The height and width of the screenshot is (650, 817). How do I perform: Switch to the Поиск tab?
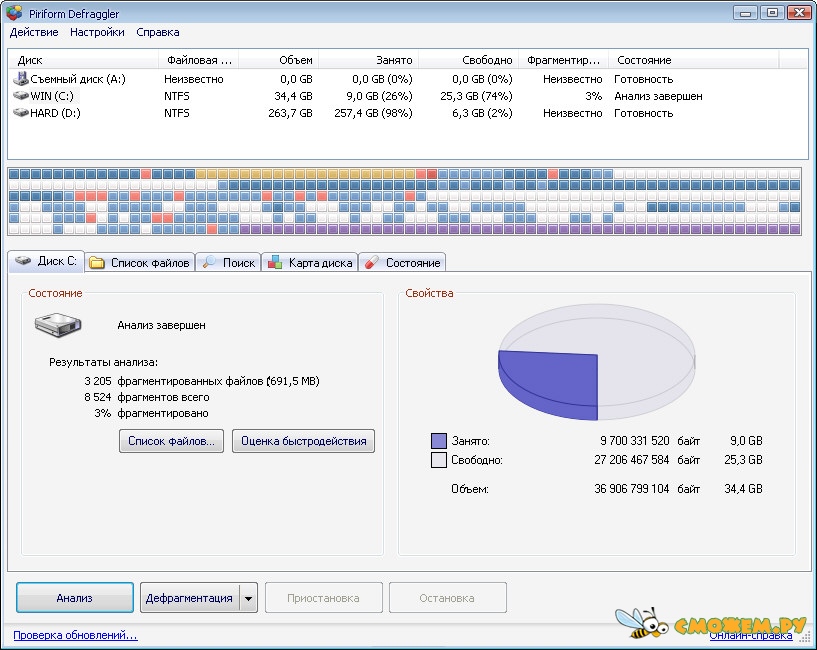(x=229, y=263)
